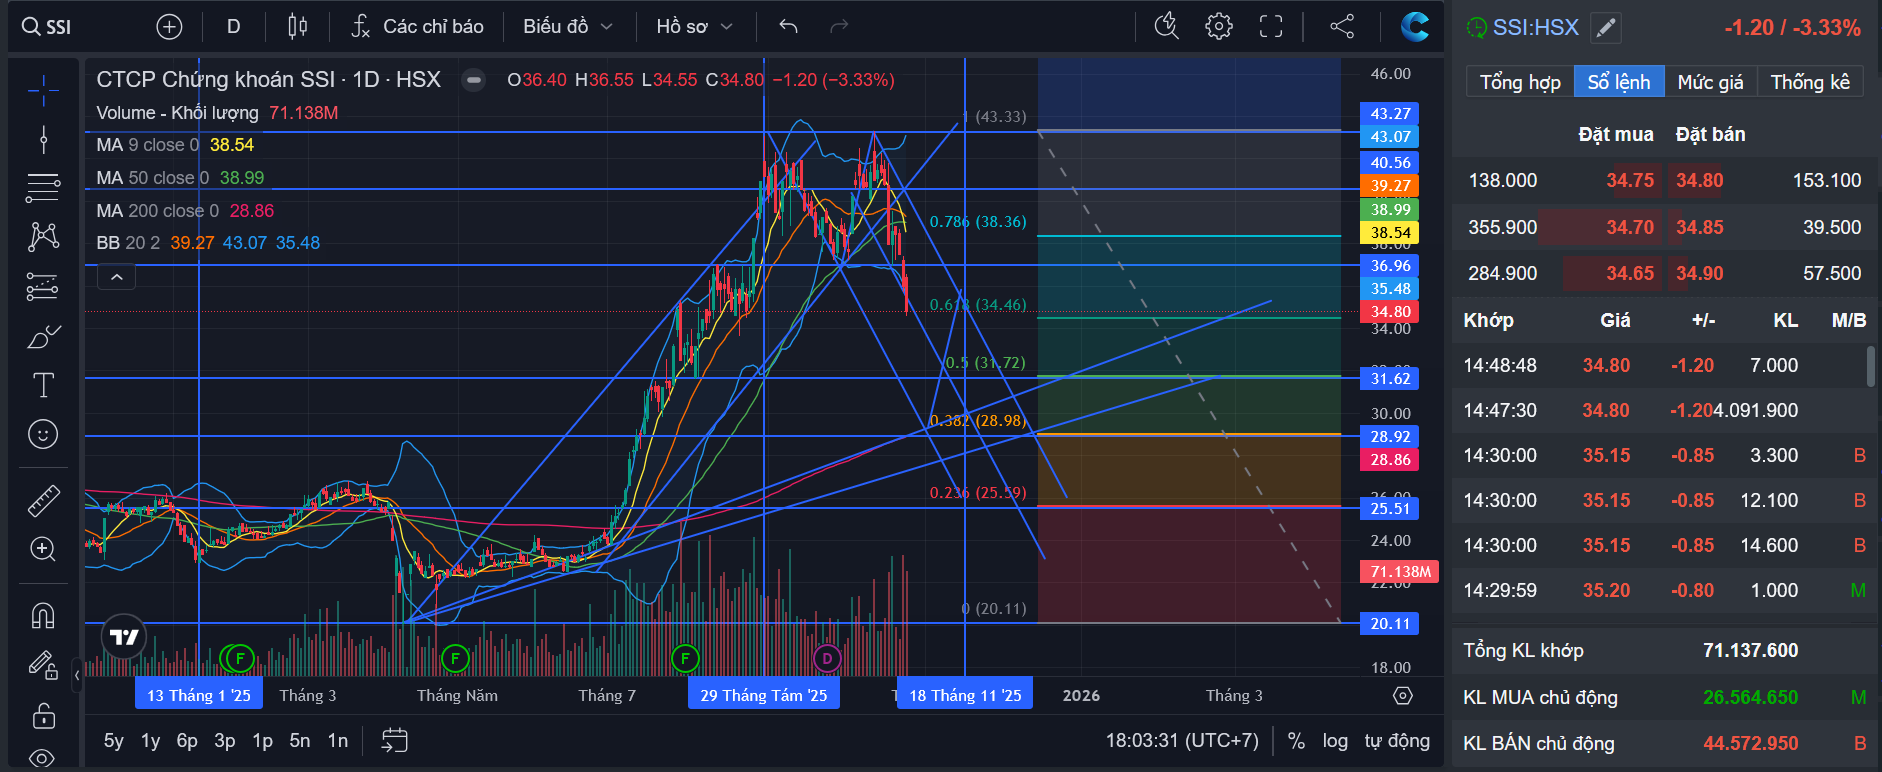Open the forecasting and measurement tools

click(x=43, y=287)
